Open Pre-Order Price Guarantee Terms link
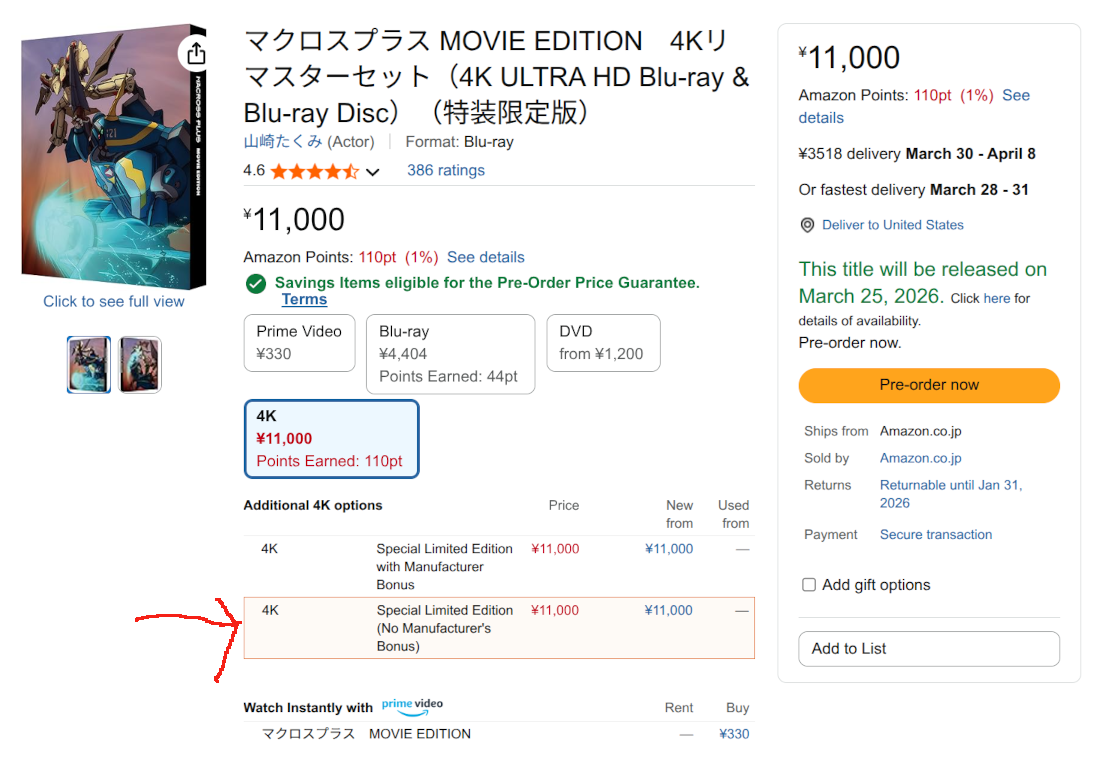The image size is (1094, 758). [304, 300]
